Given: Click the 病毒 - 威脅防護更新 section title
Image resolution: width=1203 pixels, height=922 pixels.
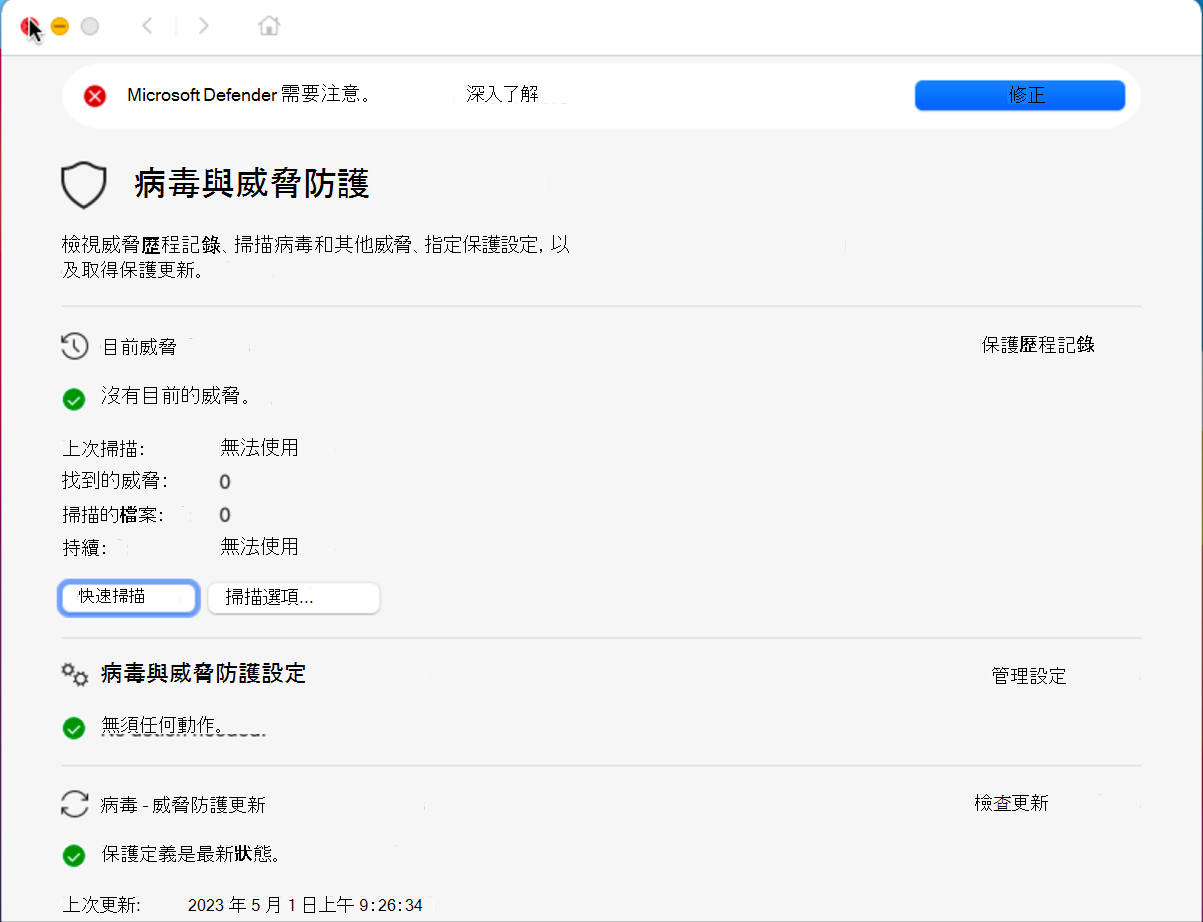Looking at the screenshot, I should coord(184,805).
